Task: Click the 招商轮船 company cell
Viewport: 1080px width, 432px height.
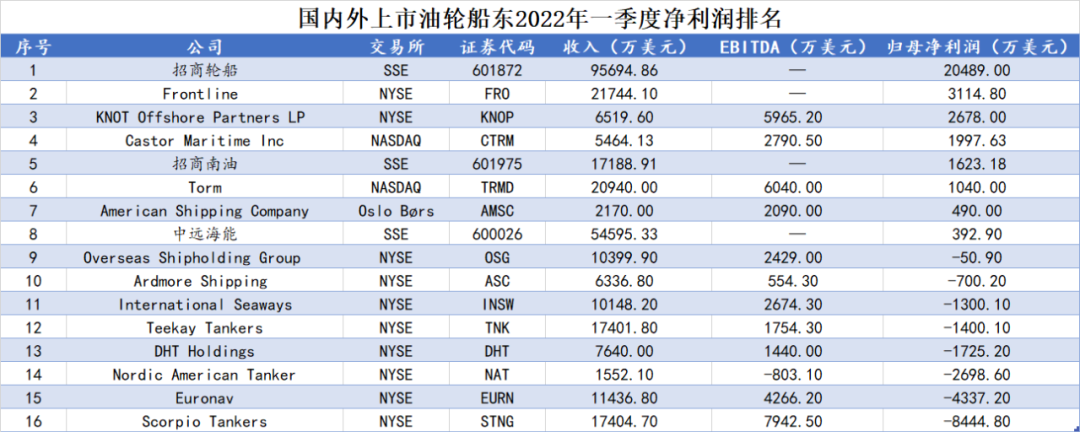Action: point(204,71)
